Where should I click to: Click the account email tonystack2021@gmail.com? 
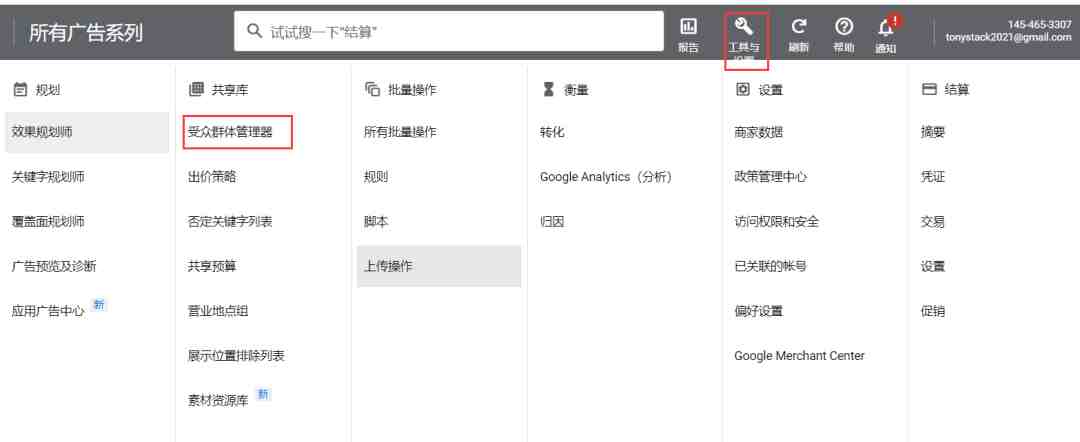[x=1009, y=38]
